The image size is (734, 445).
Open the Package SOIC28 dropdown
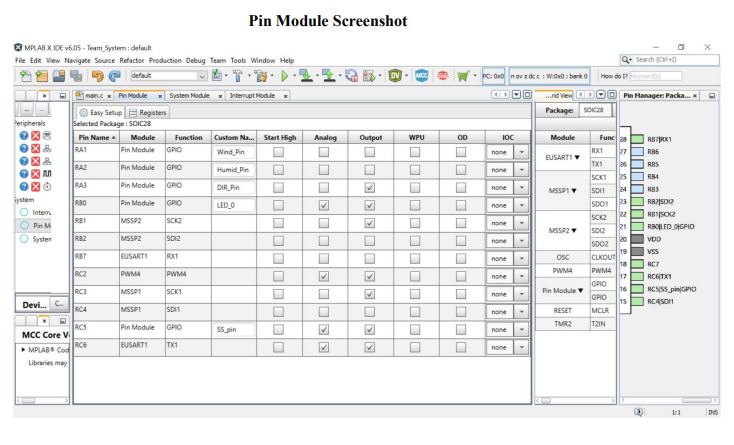click(596, 111)
